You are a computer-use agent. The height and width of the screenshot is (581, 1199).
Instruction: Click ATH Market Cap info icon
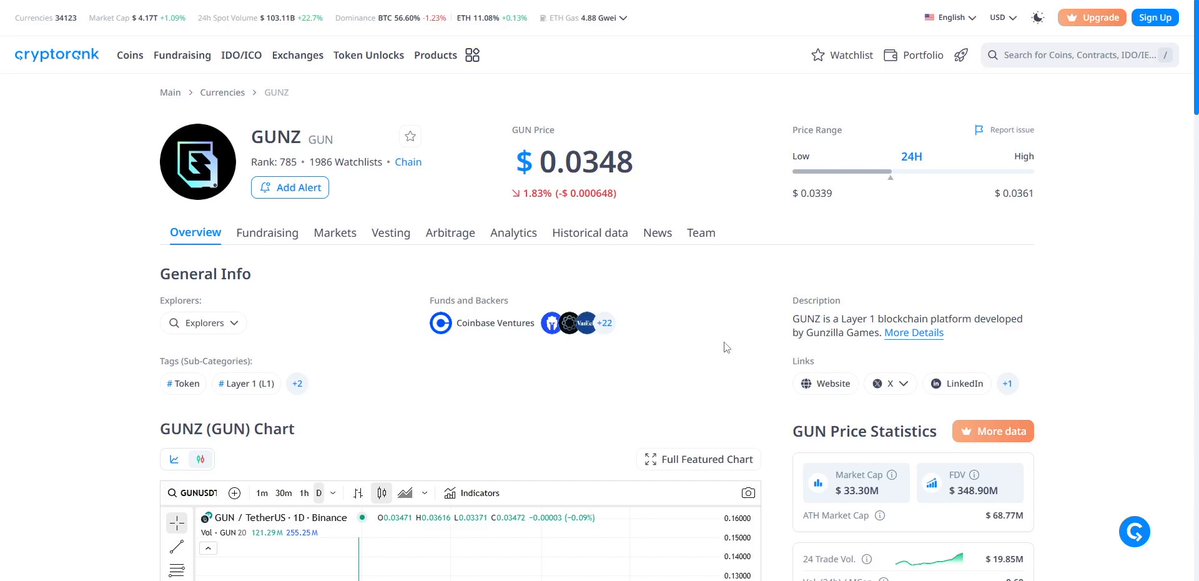(x=879, y=515)
